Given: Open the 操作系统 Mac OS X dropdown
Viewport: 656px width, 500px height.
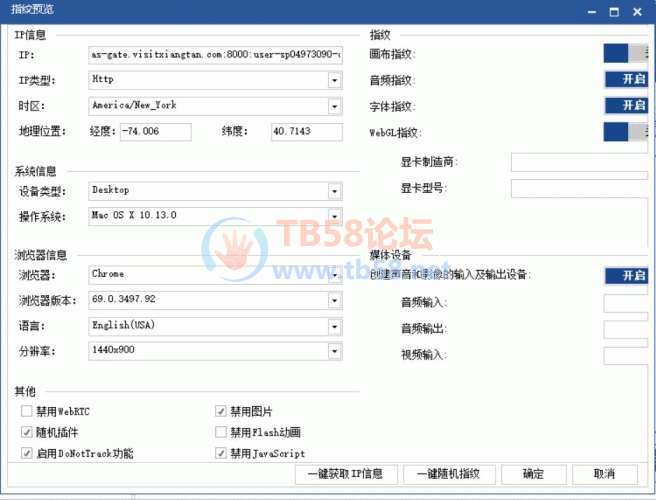Looking at the screenshot, I should 334,216.
